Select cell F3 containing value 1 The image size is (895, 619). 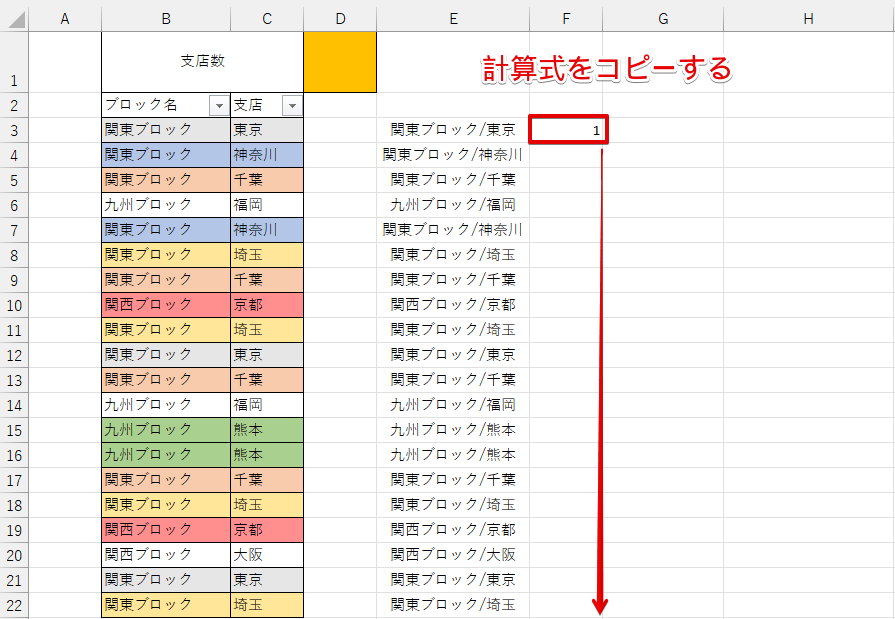pyautogui.click(x=568, y=130)
